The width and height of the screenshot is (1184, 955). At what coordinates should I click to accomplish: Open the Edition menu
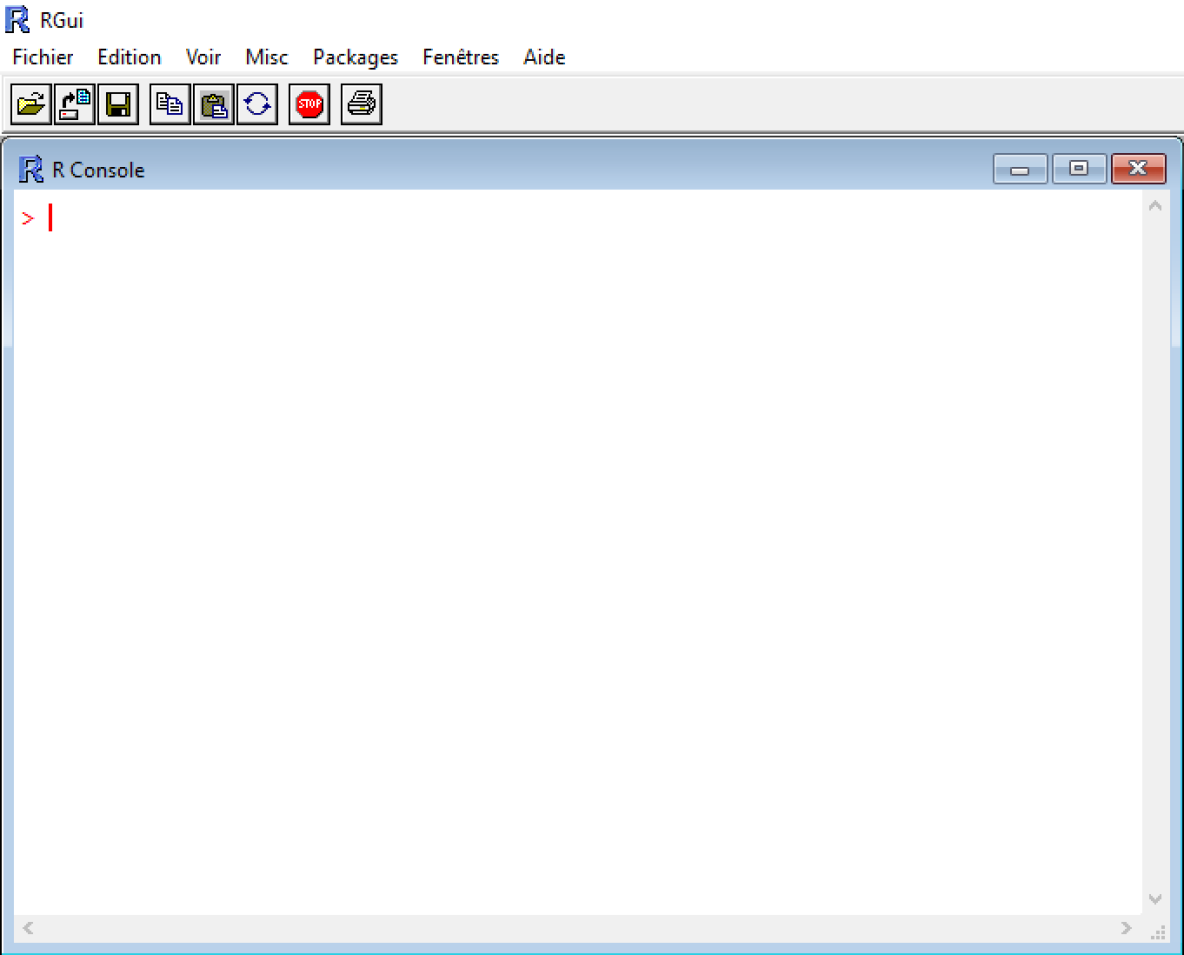pyautogui.click(x=129, y=57)
